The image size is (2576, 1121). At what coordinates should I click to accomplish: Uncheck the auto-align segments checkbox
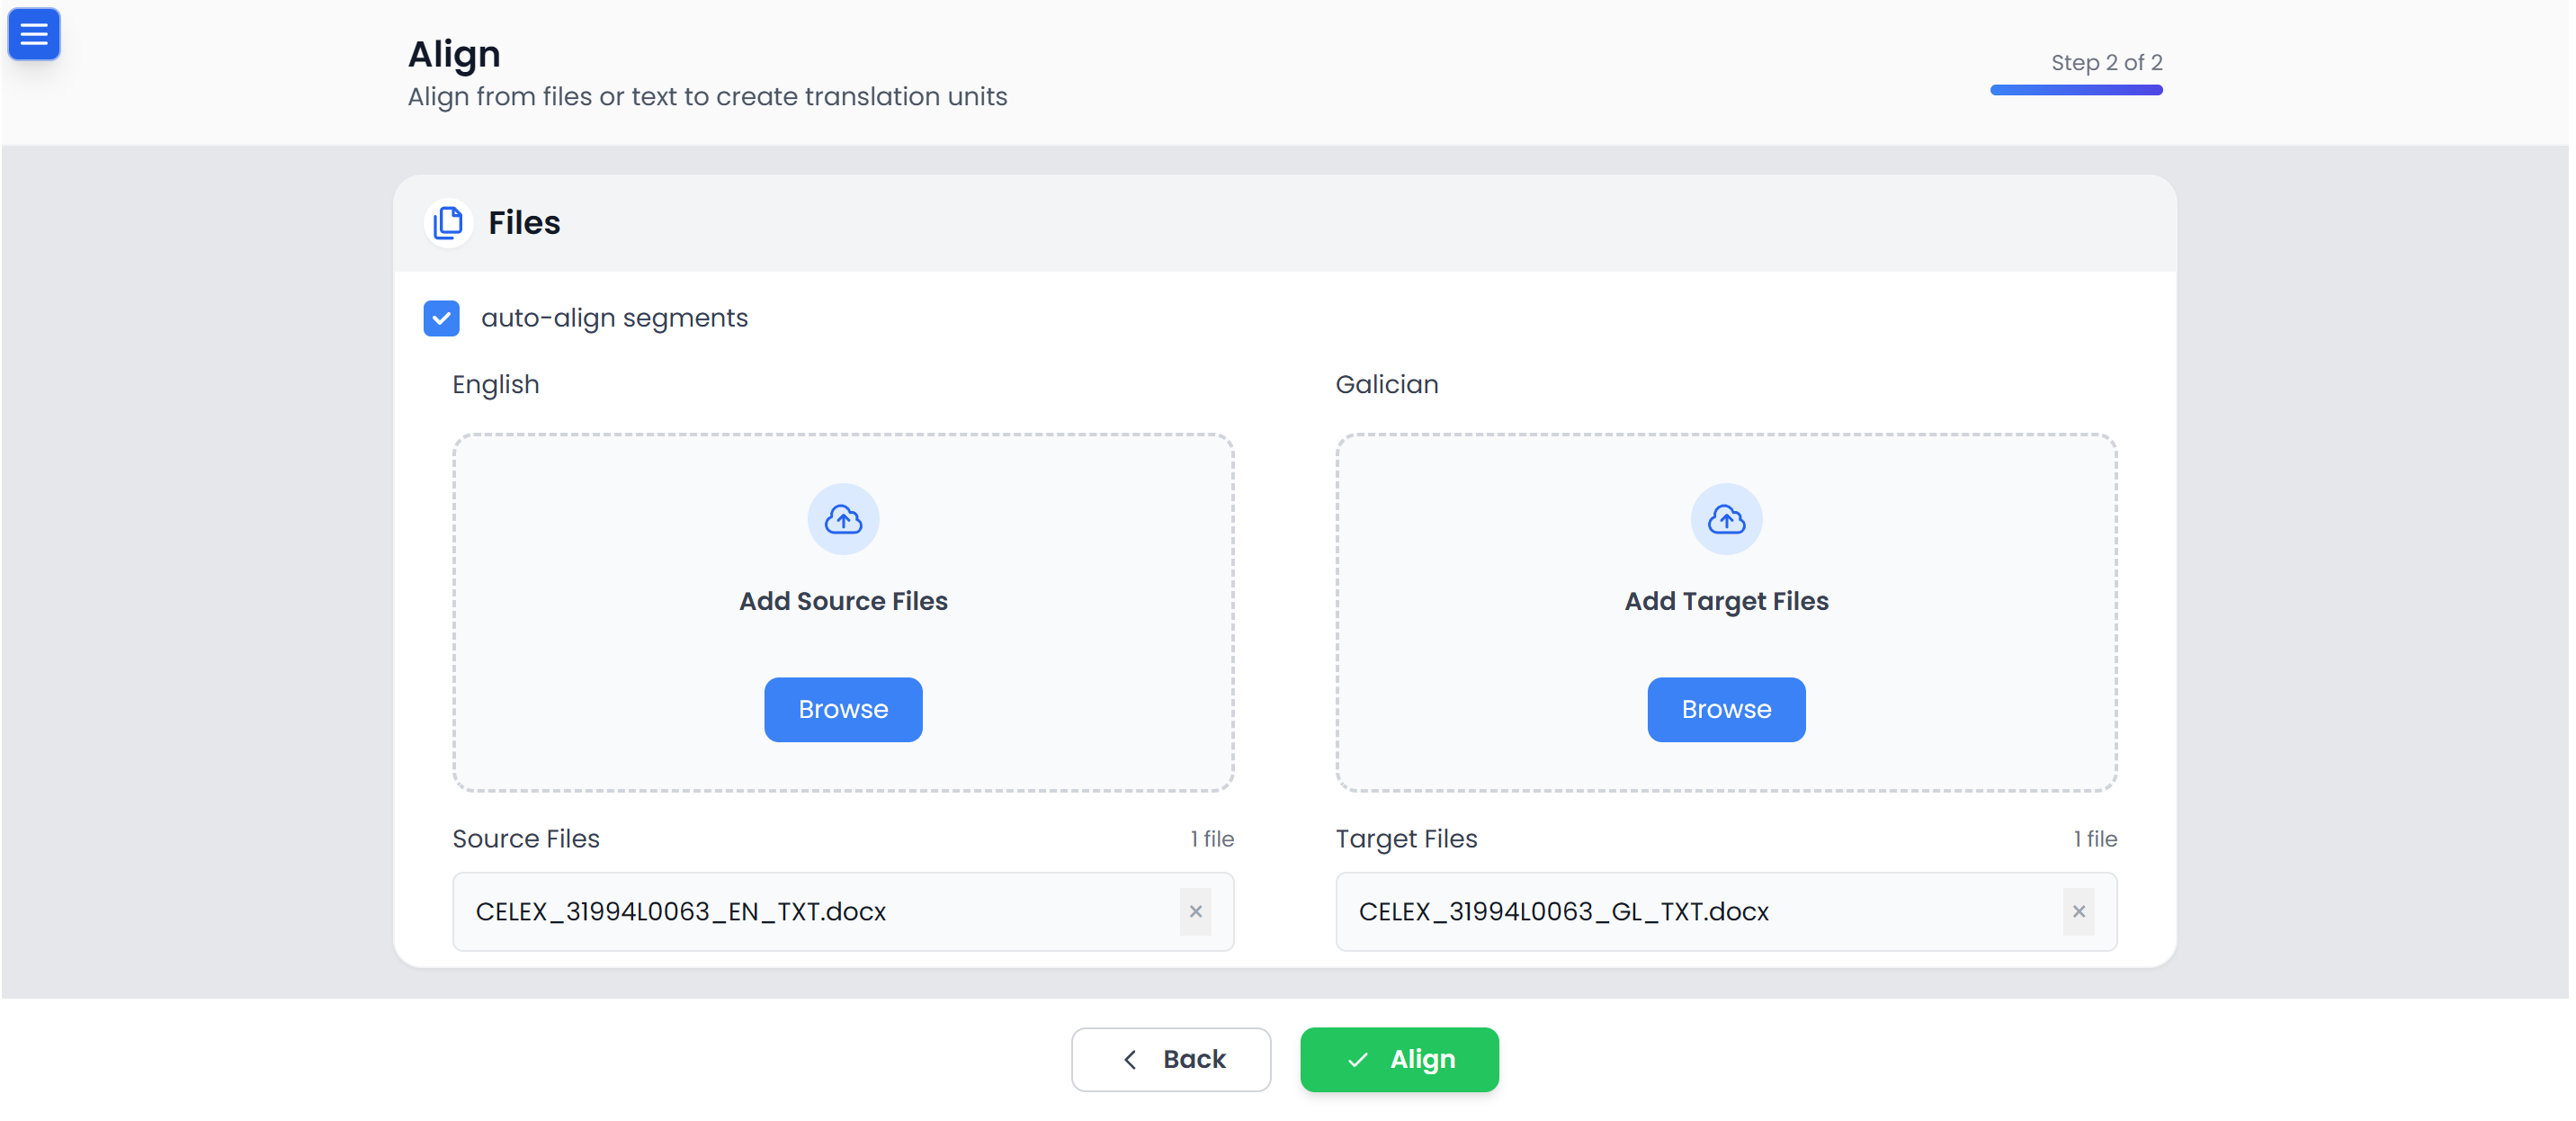tap(441, 318)
